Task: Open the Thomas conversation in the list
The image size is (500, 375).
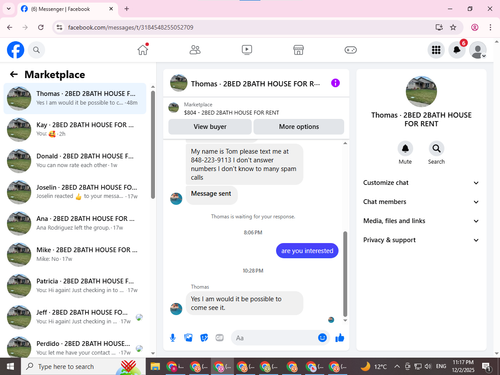Action: 75,98
